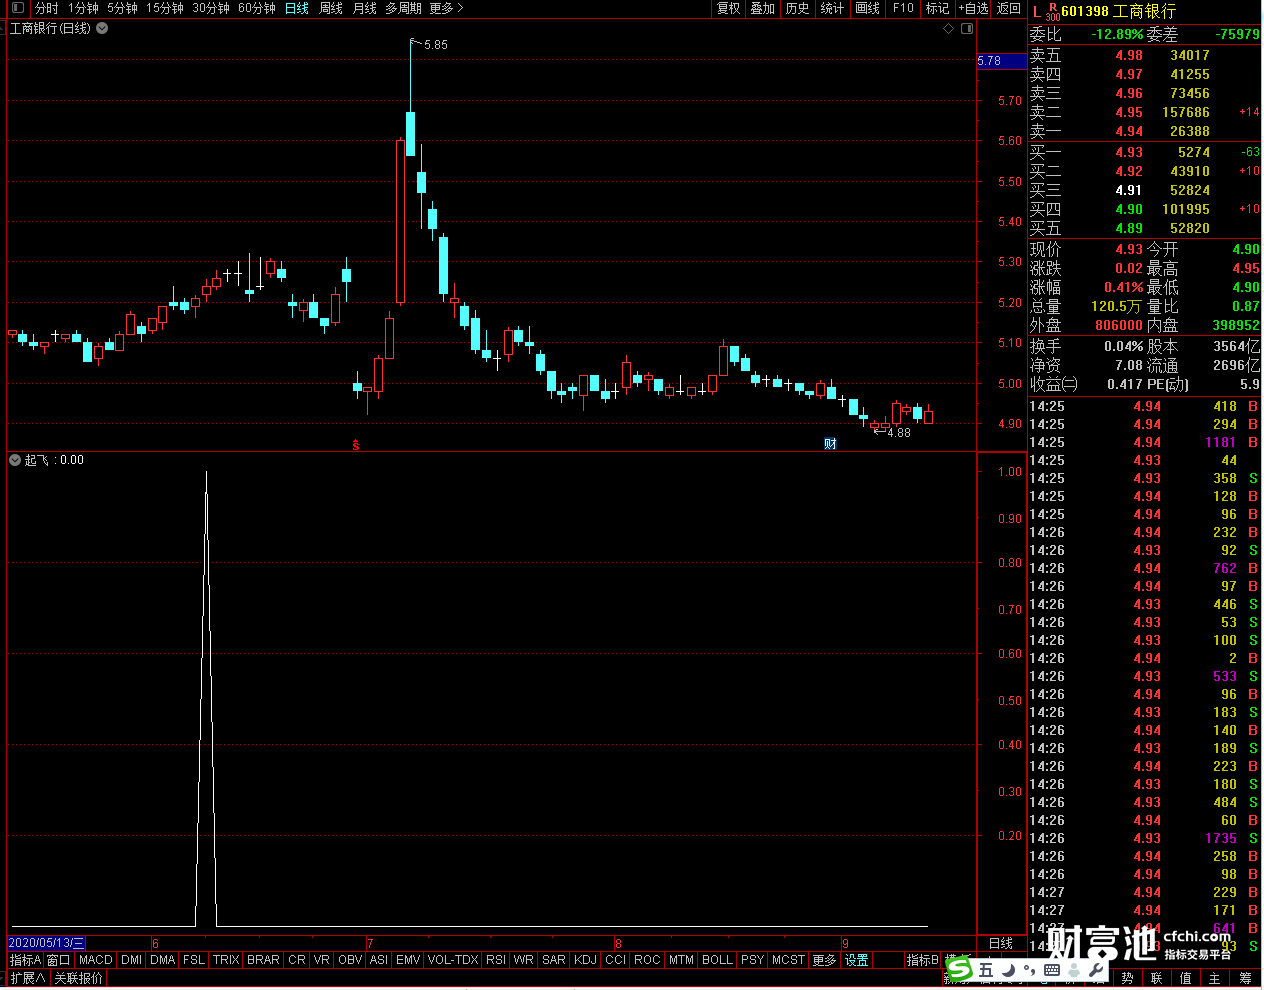The height and width of the screenshot is (990, 1264).
Task: Select 指标B indicator group
Action: click(922, 960)
